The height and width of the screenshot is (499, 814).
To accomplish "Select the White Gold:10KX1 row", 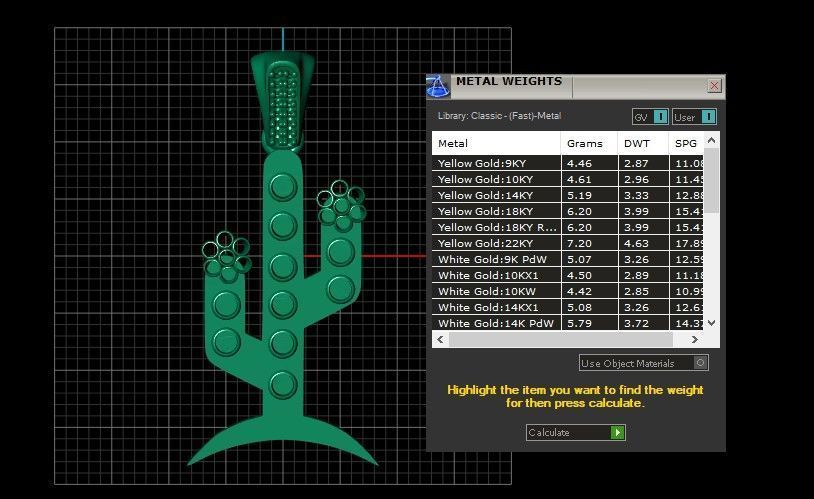I will tap(568, 275).
